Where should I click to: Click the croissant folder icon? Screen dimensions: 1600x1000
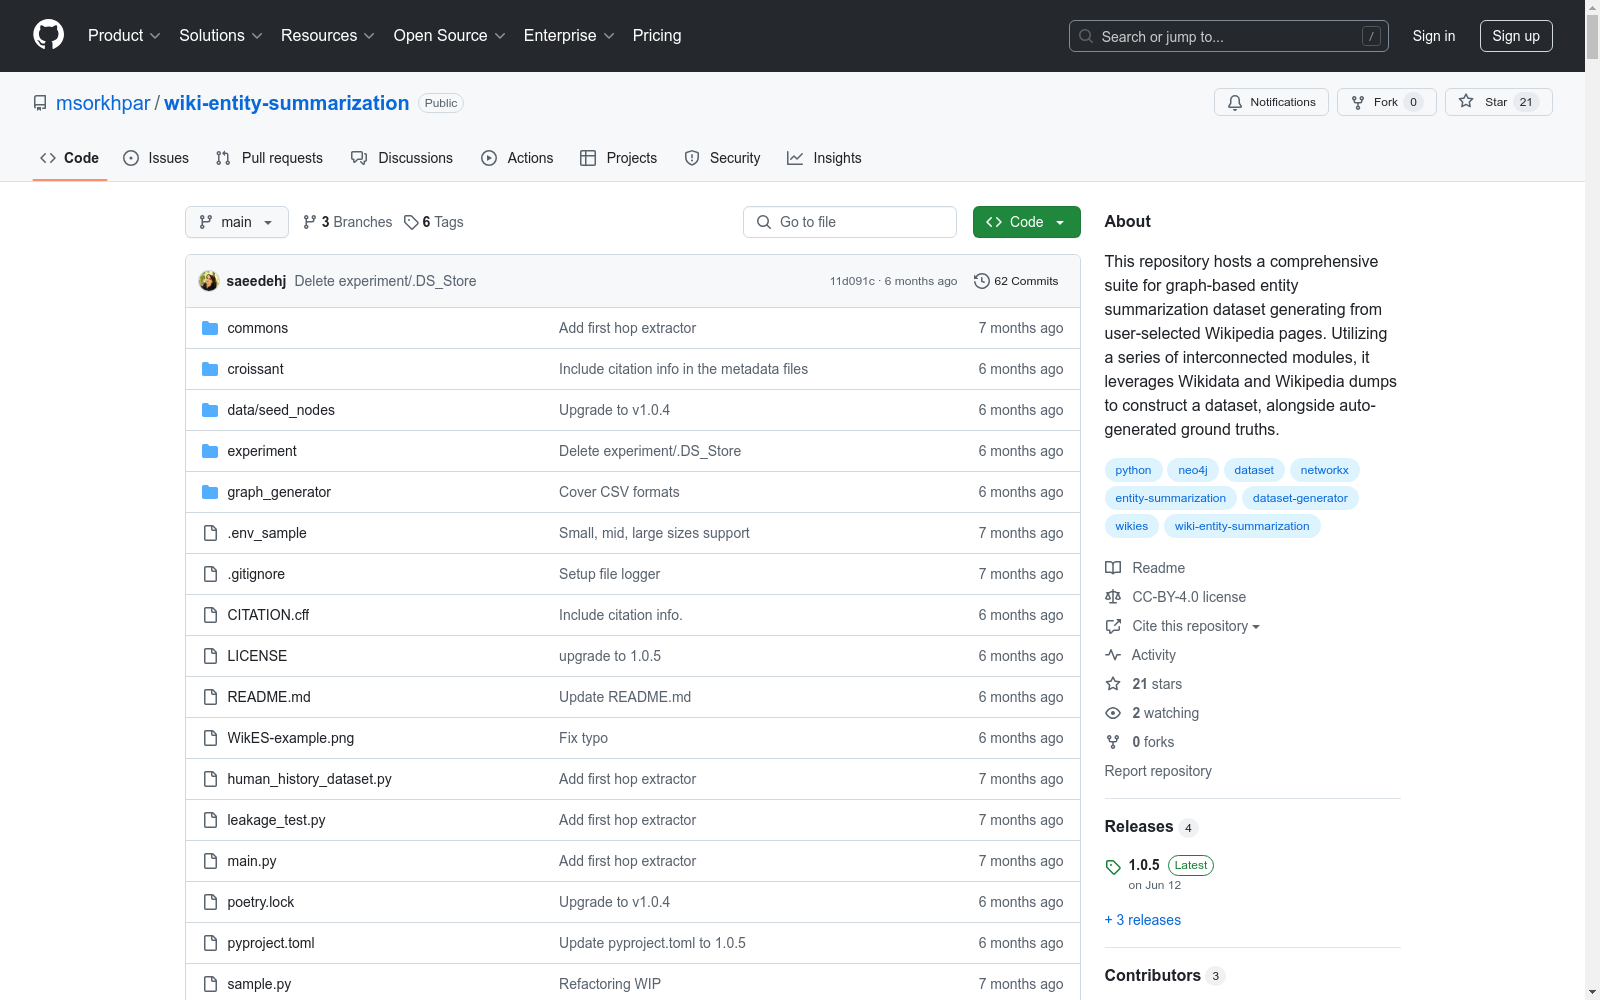point(210,369)
